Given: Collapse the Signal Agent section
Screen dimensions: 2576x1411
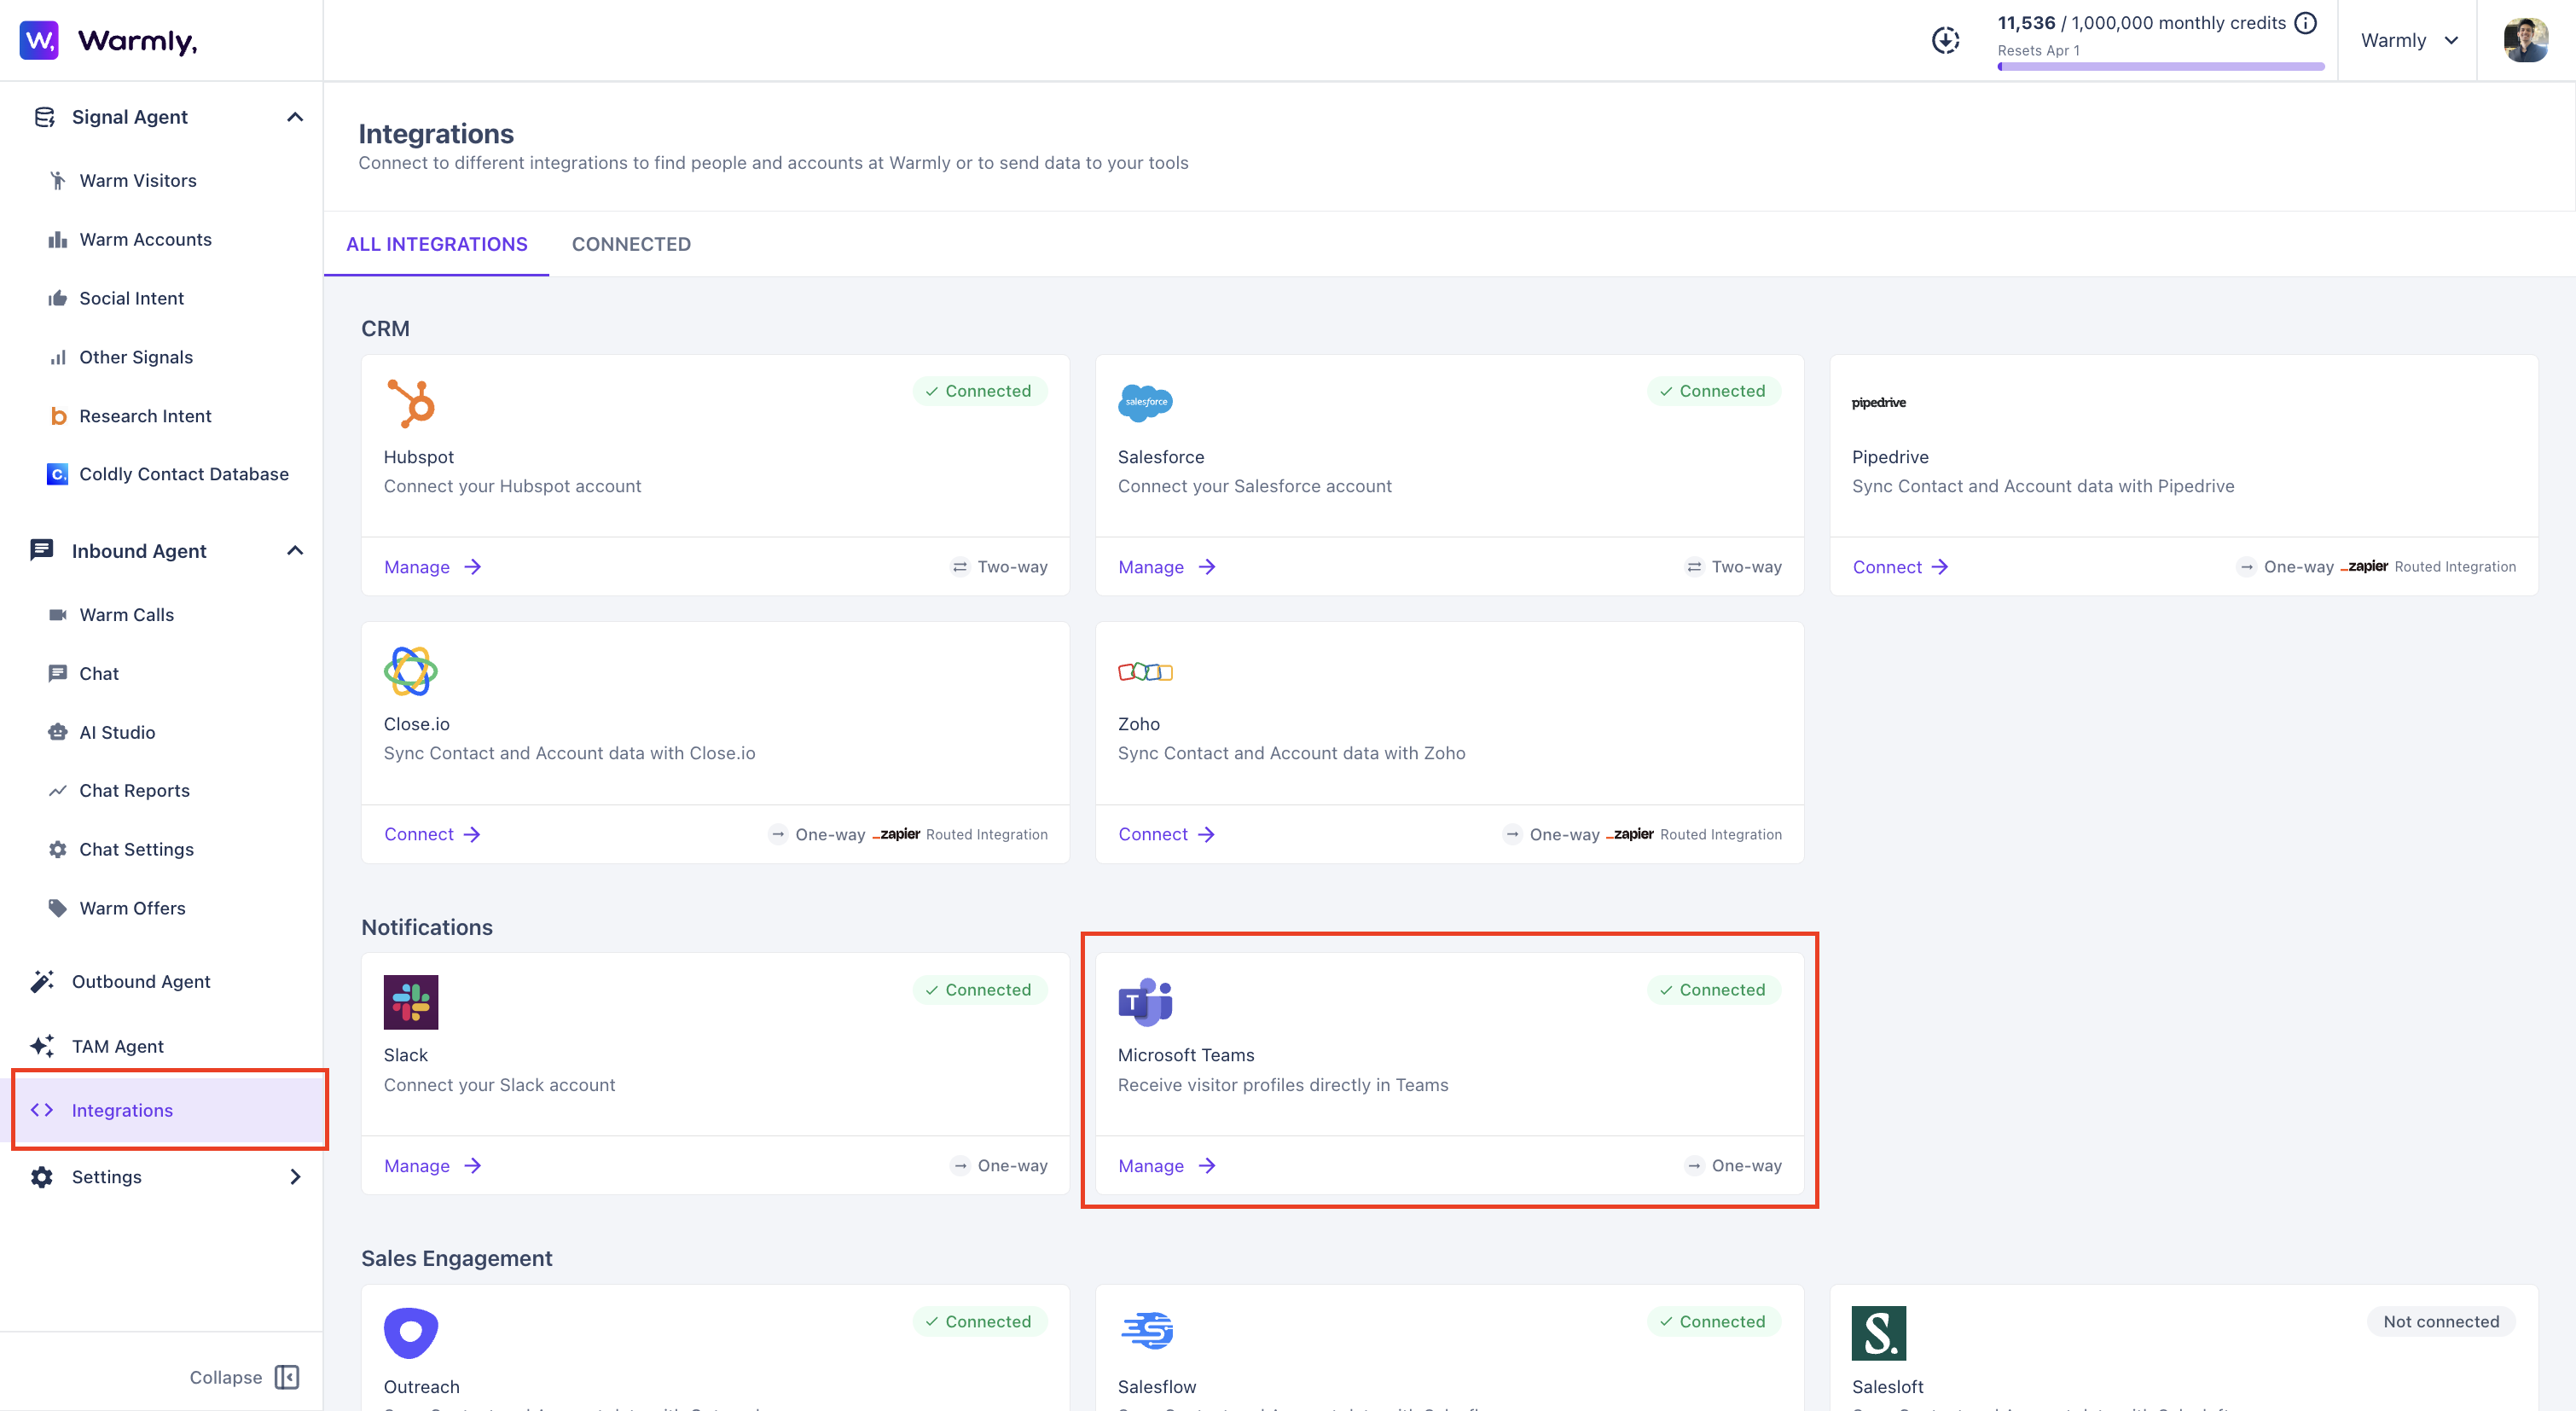Looking at the screenshot, I should coord(295,117).
